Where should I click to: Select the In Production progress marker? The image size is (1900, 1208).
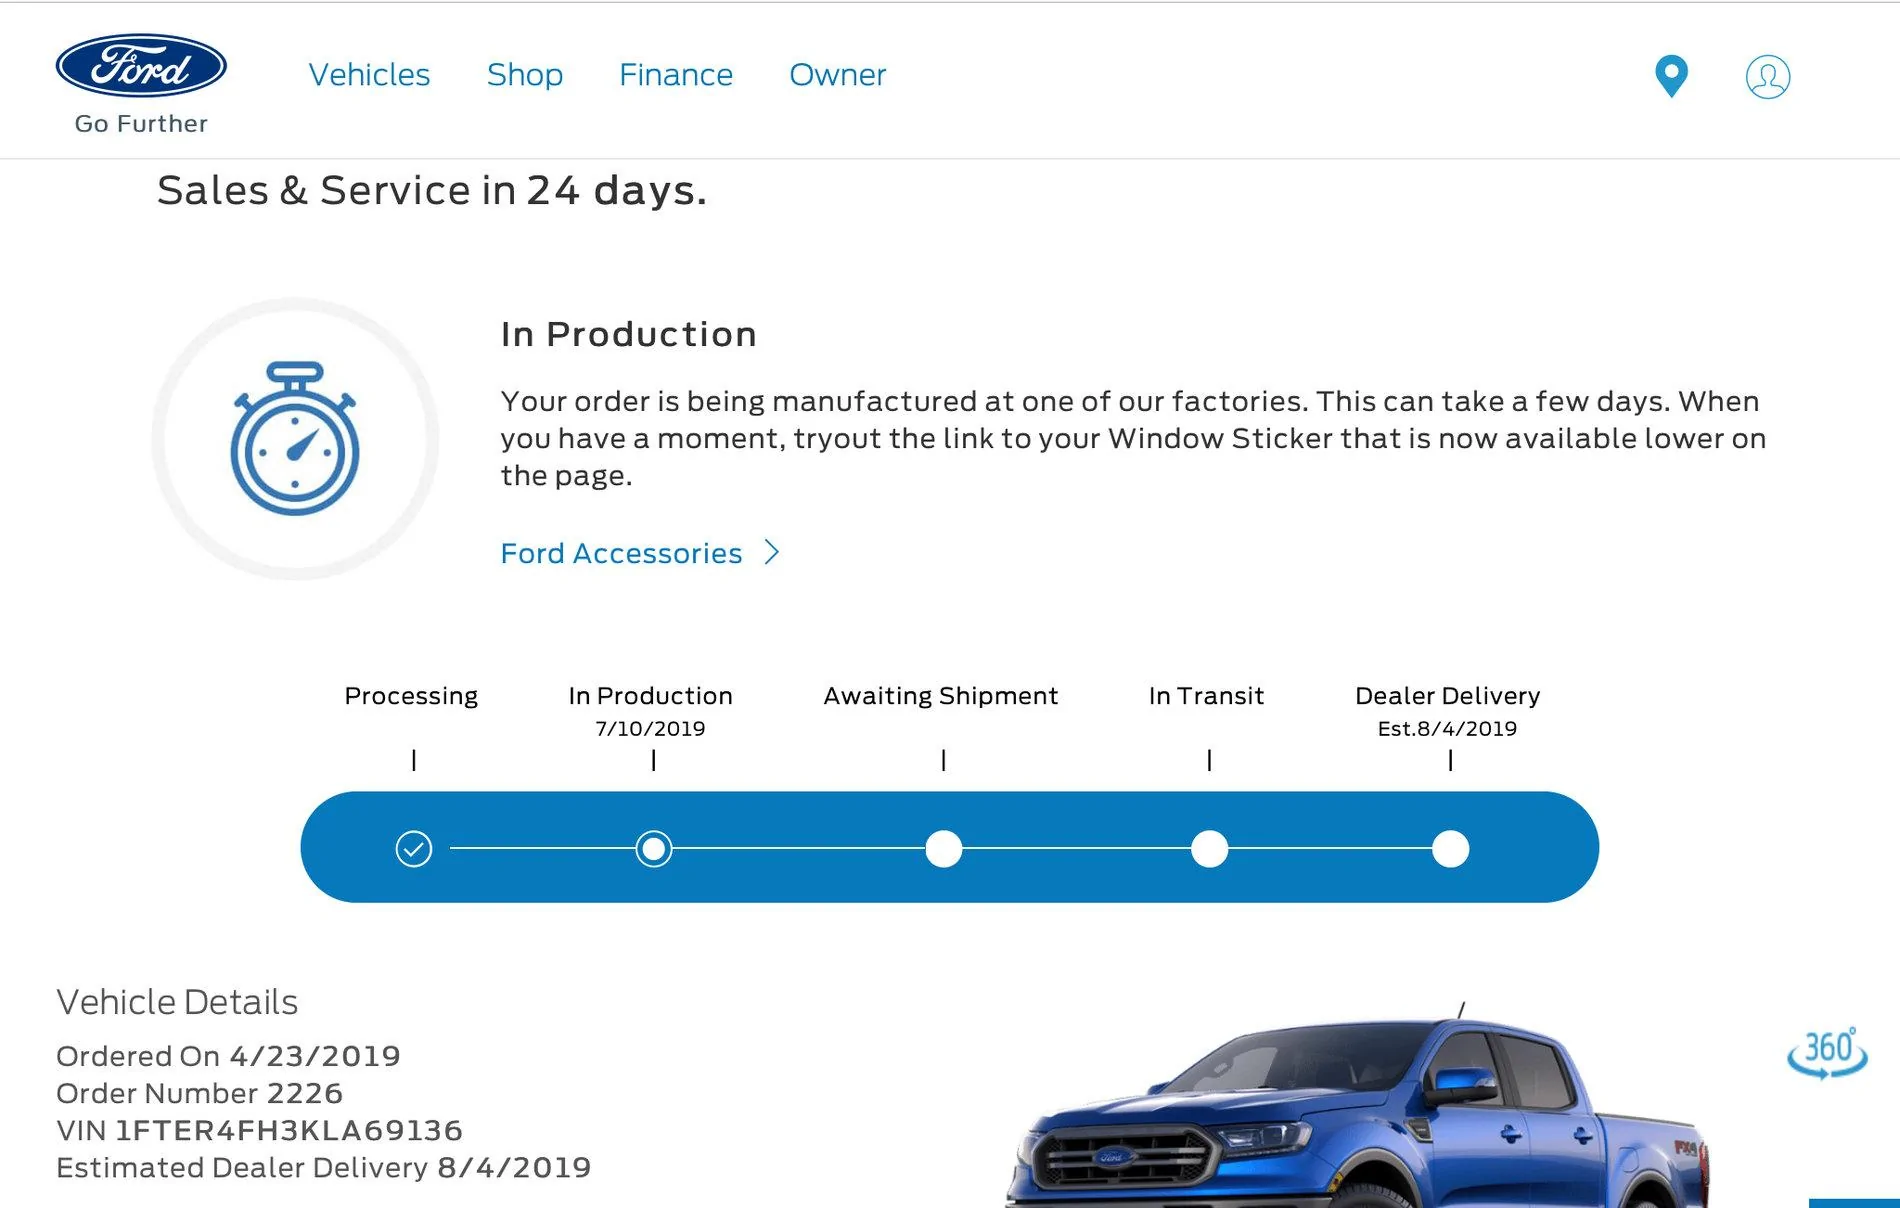[653, 849]
